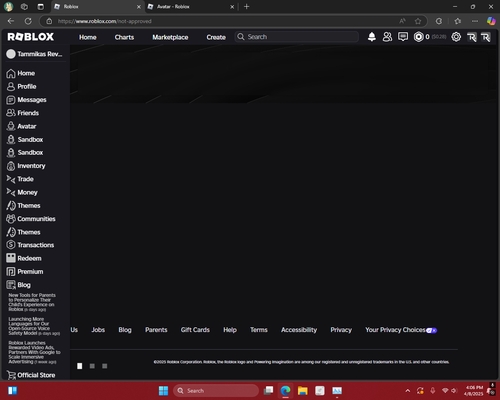Click Help footer link
Screen dimensions: 500x400
click(x=230, y=330)
